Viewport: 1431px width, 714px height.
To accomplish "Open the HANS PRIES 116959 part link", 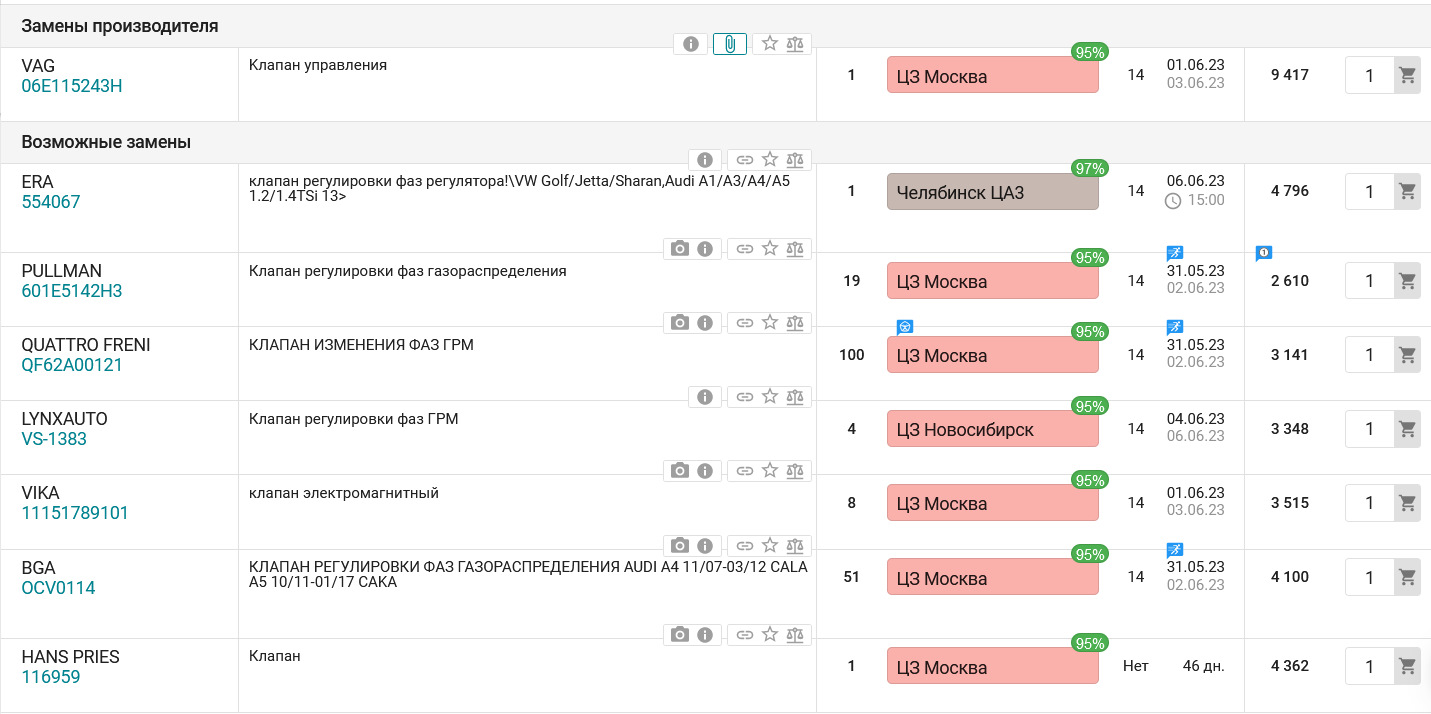I will coord(51,677).
